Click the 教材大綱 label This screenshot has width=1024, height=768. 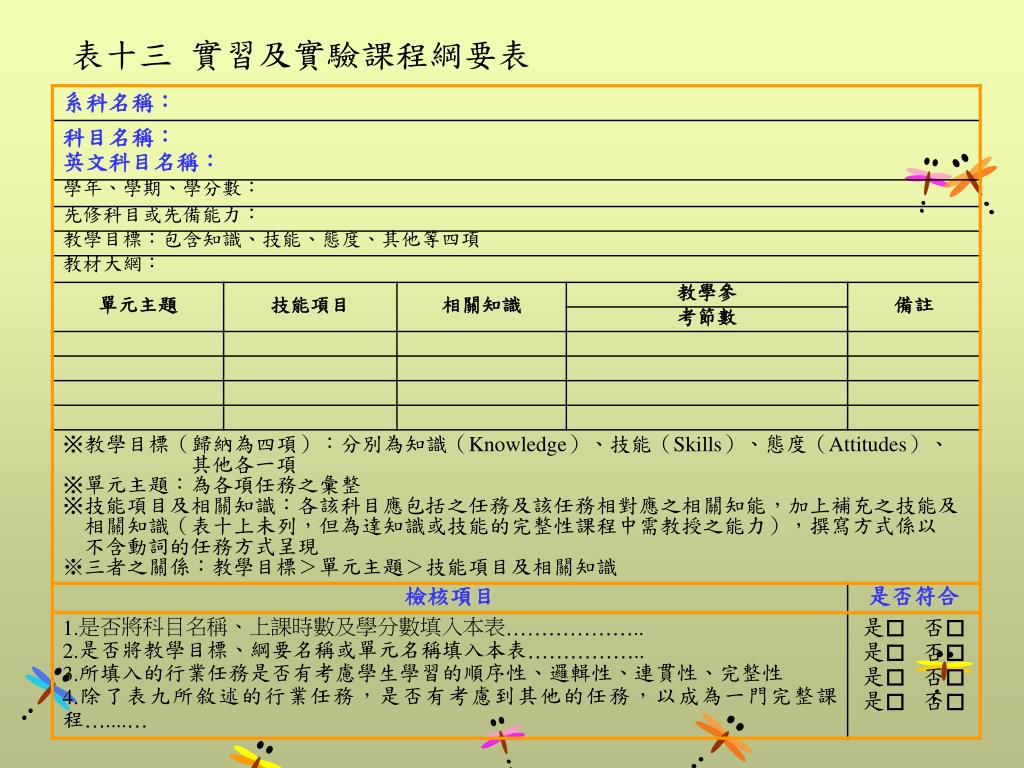tap(110, 264)
